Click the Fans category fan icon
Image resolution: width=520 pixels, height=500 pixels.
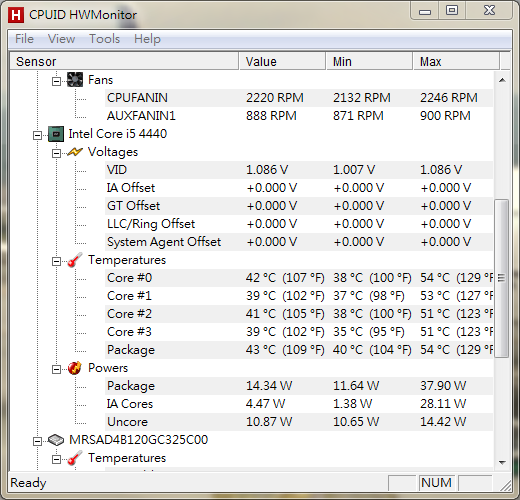click(x=75, y=80)
